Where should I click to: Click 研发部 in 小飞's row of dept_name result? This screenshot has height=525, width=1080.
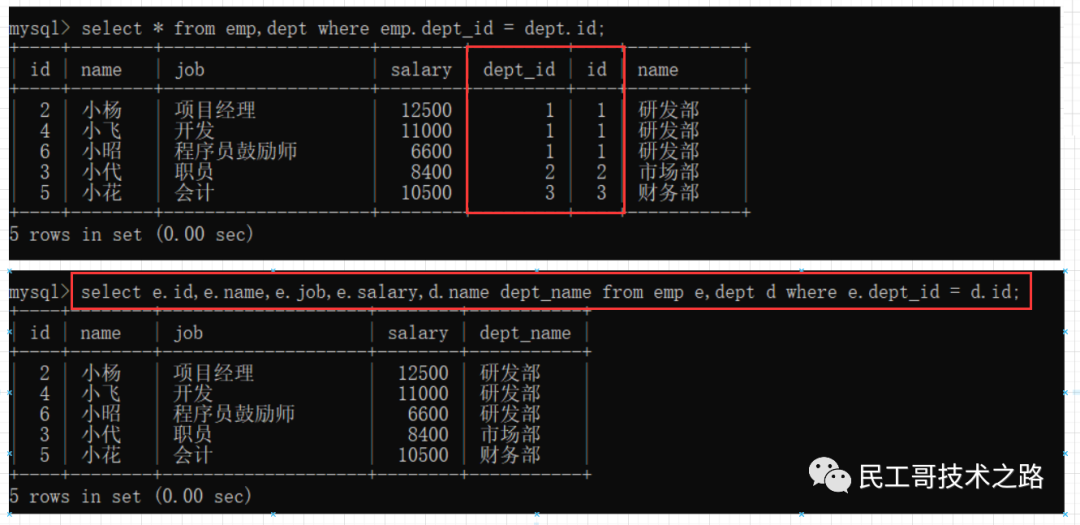pos(510,394)
